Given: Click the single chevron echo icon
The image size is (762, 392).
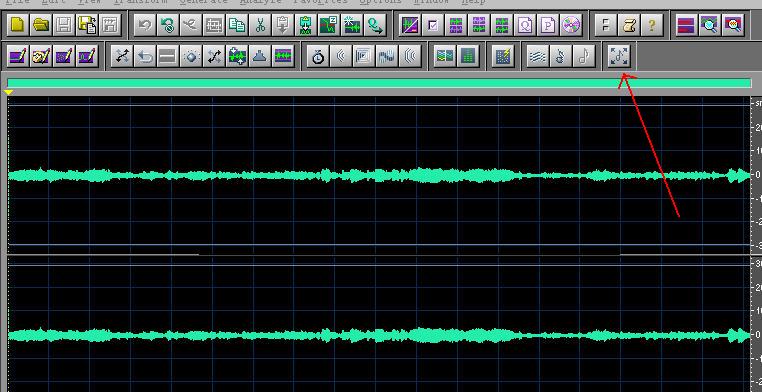Looking at the screenshot, I should (341, 57).
